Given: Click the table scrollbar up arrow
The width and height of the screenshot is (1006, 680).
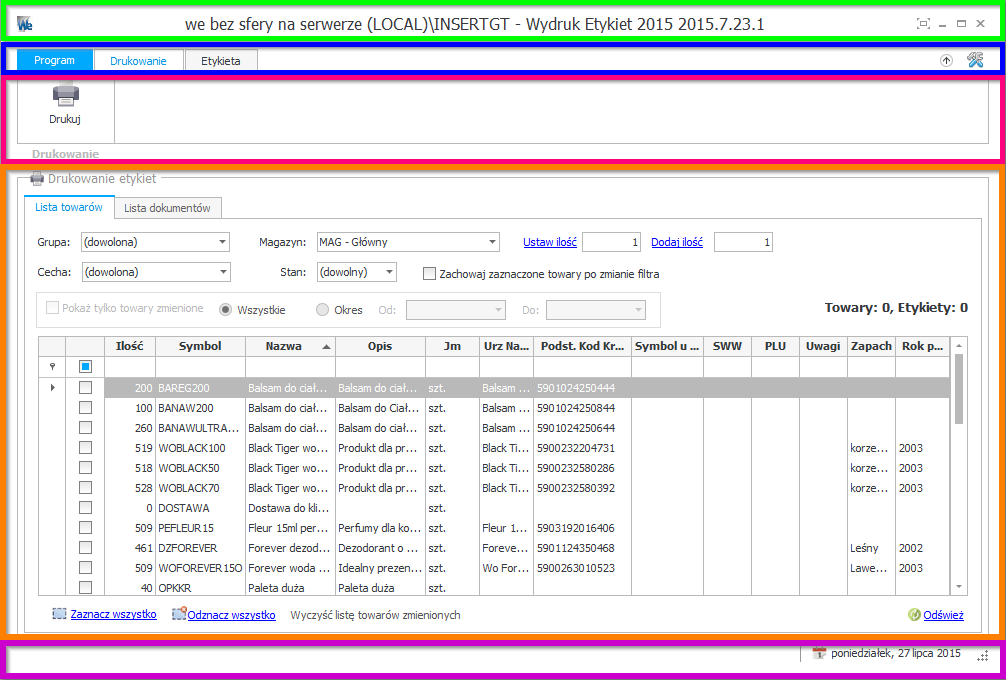Looking at the screenshot, I should pyautogui.click(x=959, y=346).
